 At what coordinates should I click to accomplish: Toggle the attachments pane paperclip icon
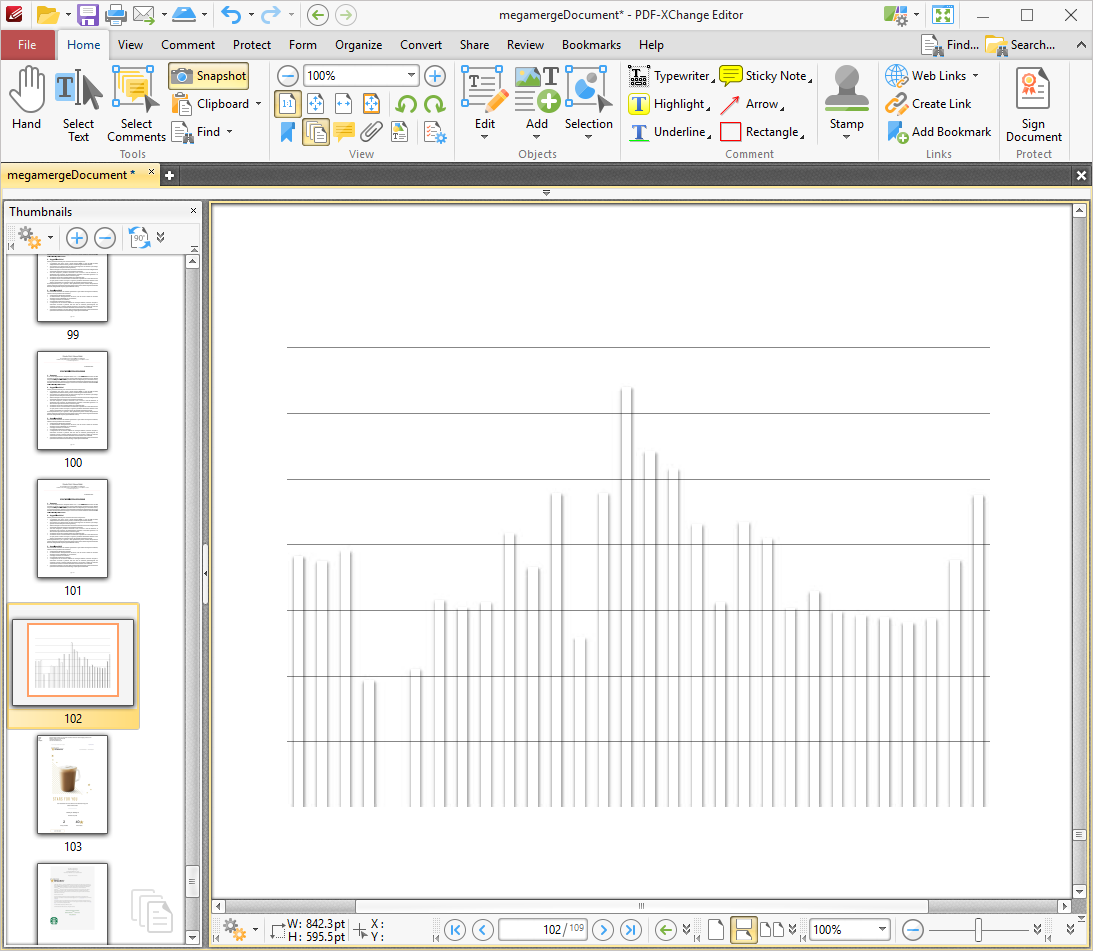coord(372,132)
